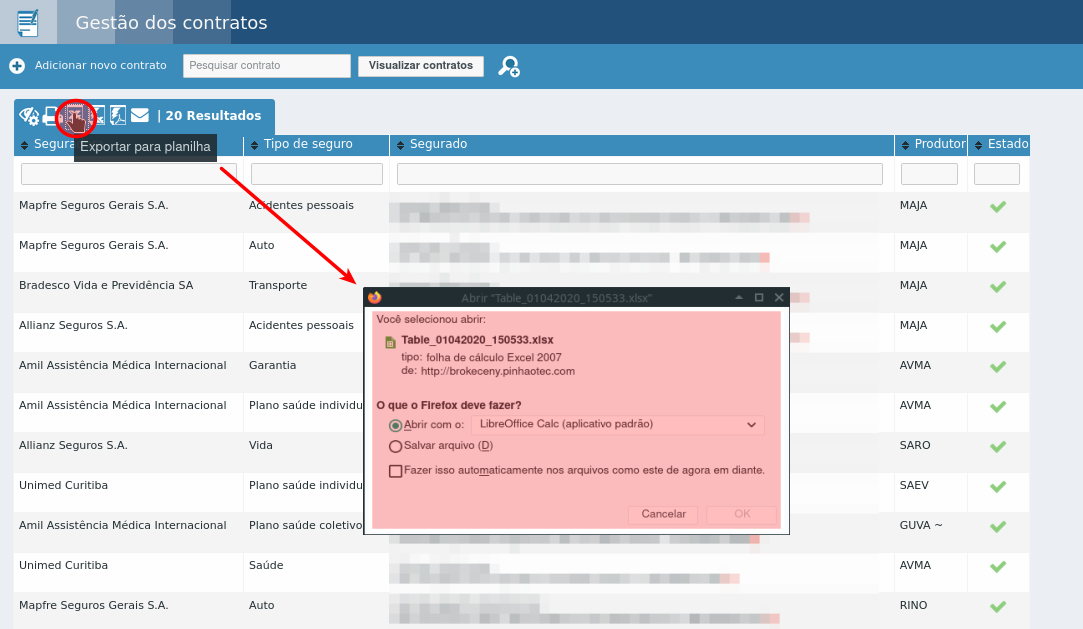Click status checkmark in Bradesco Vida row
The image size is (1083, 629).
point(998,287)
